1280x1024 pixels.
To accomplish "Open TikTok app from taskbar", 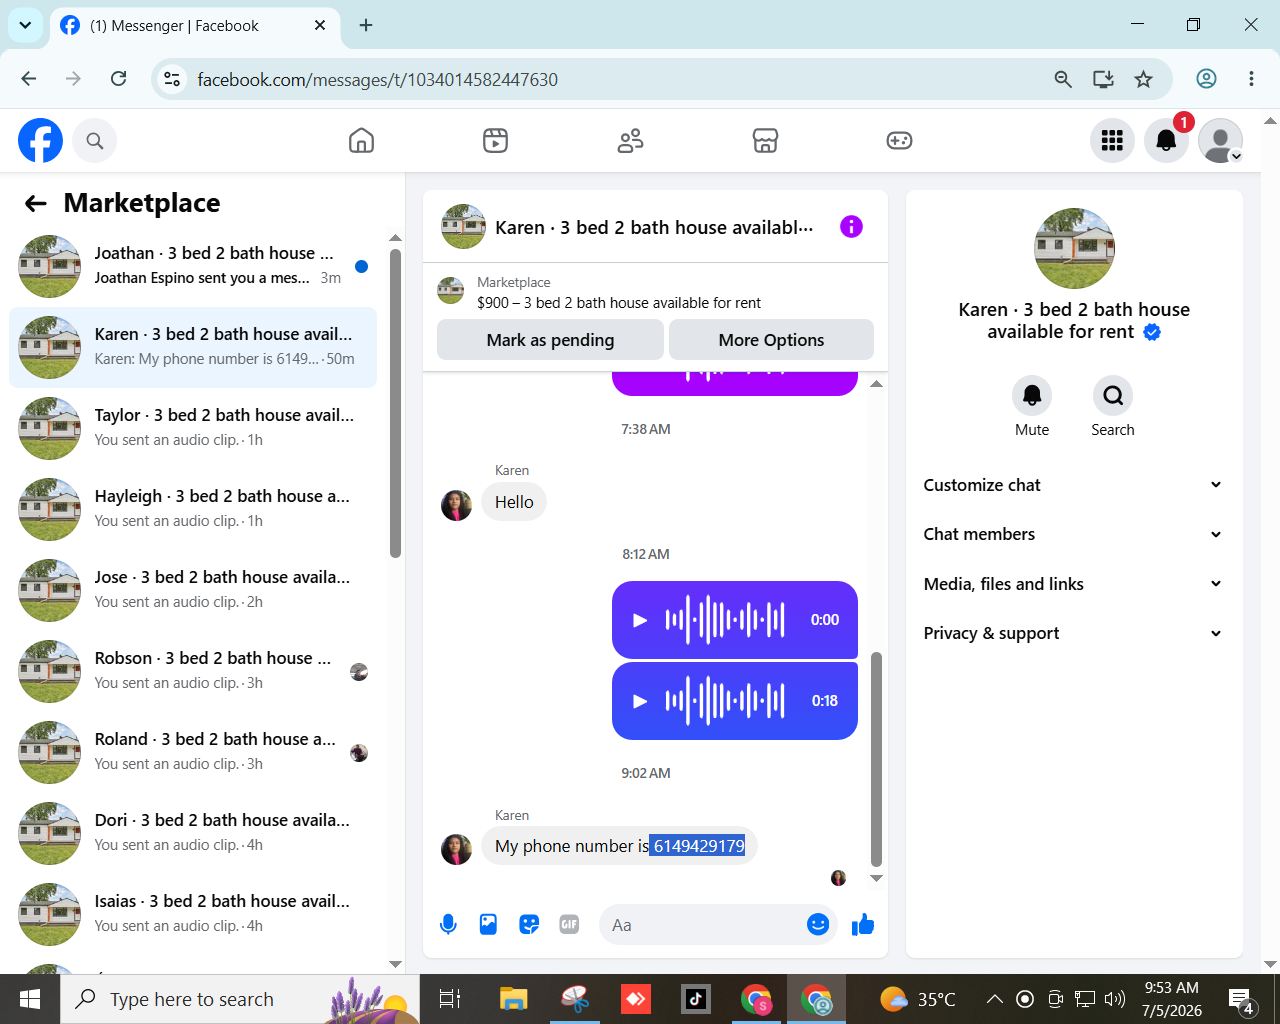I will [695, 999].
